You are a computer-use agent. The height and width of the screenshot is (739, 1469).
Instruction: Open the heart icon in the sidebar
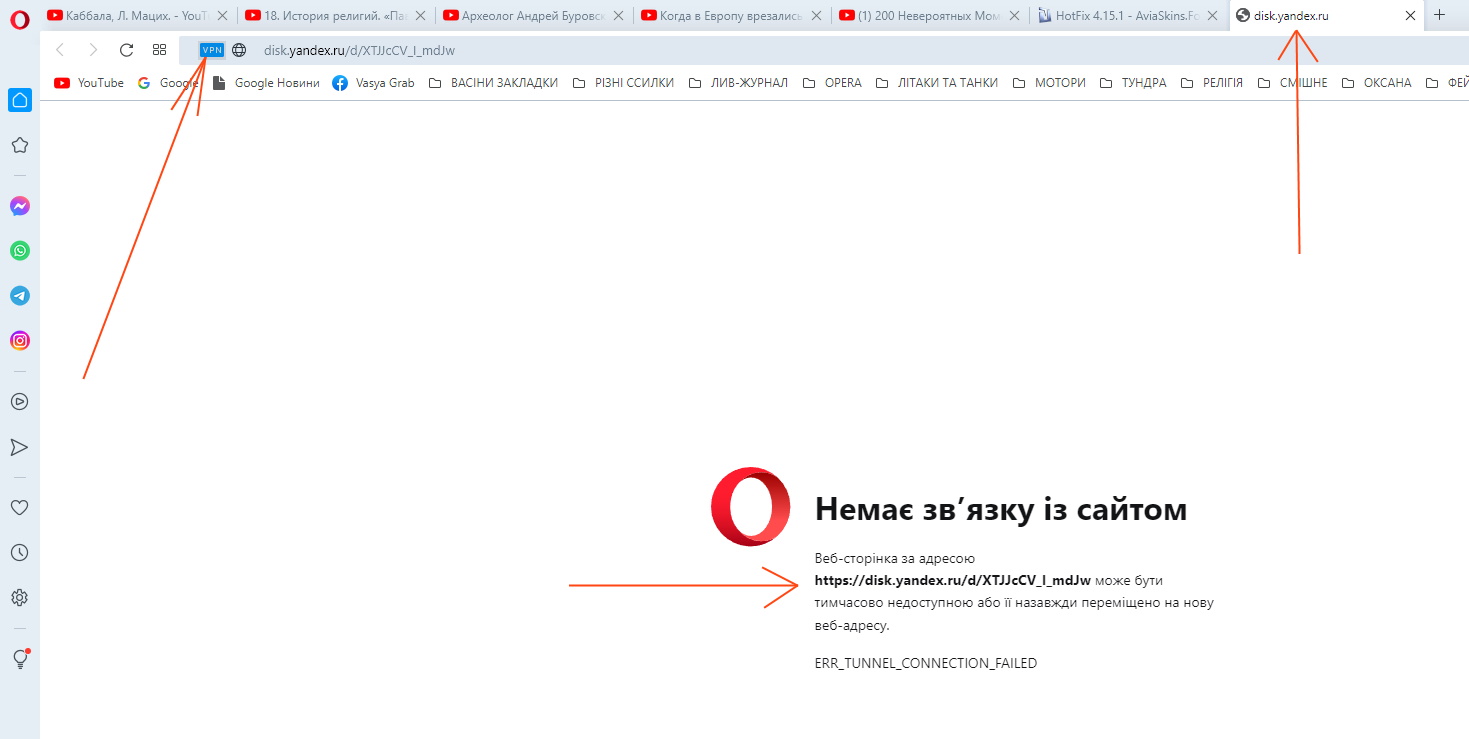coord(19,508)
